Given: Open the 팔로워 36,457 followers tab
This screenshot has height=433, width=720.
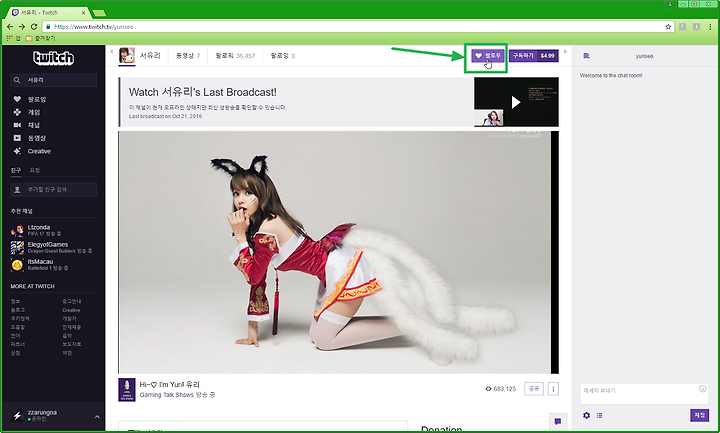Looking at the screenshot, I should pyautogui.click(x=235, y=56).
